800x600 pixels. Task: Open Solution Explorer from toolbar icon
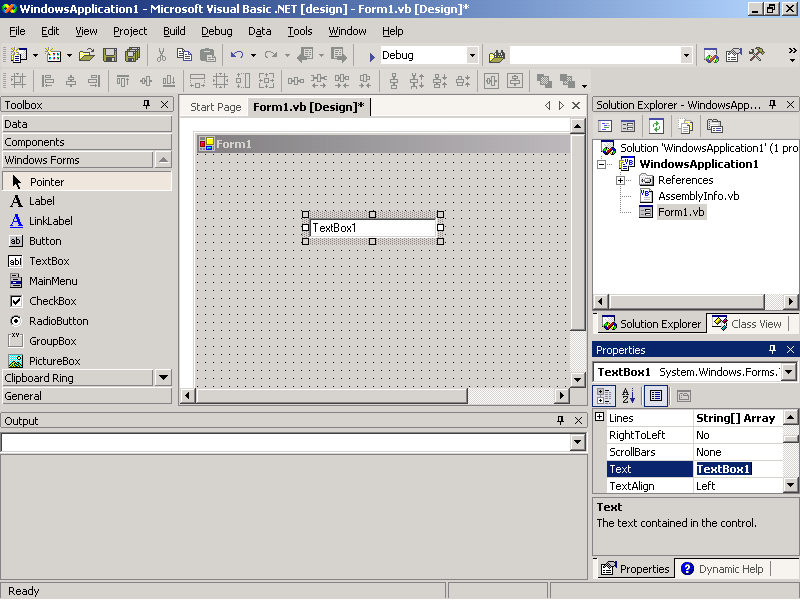[x=711, y=55]
